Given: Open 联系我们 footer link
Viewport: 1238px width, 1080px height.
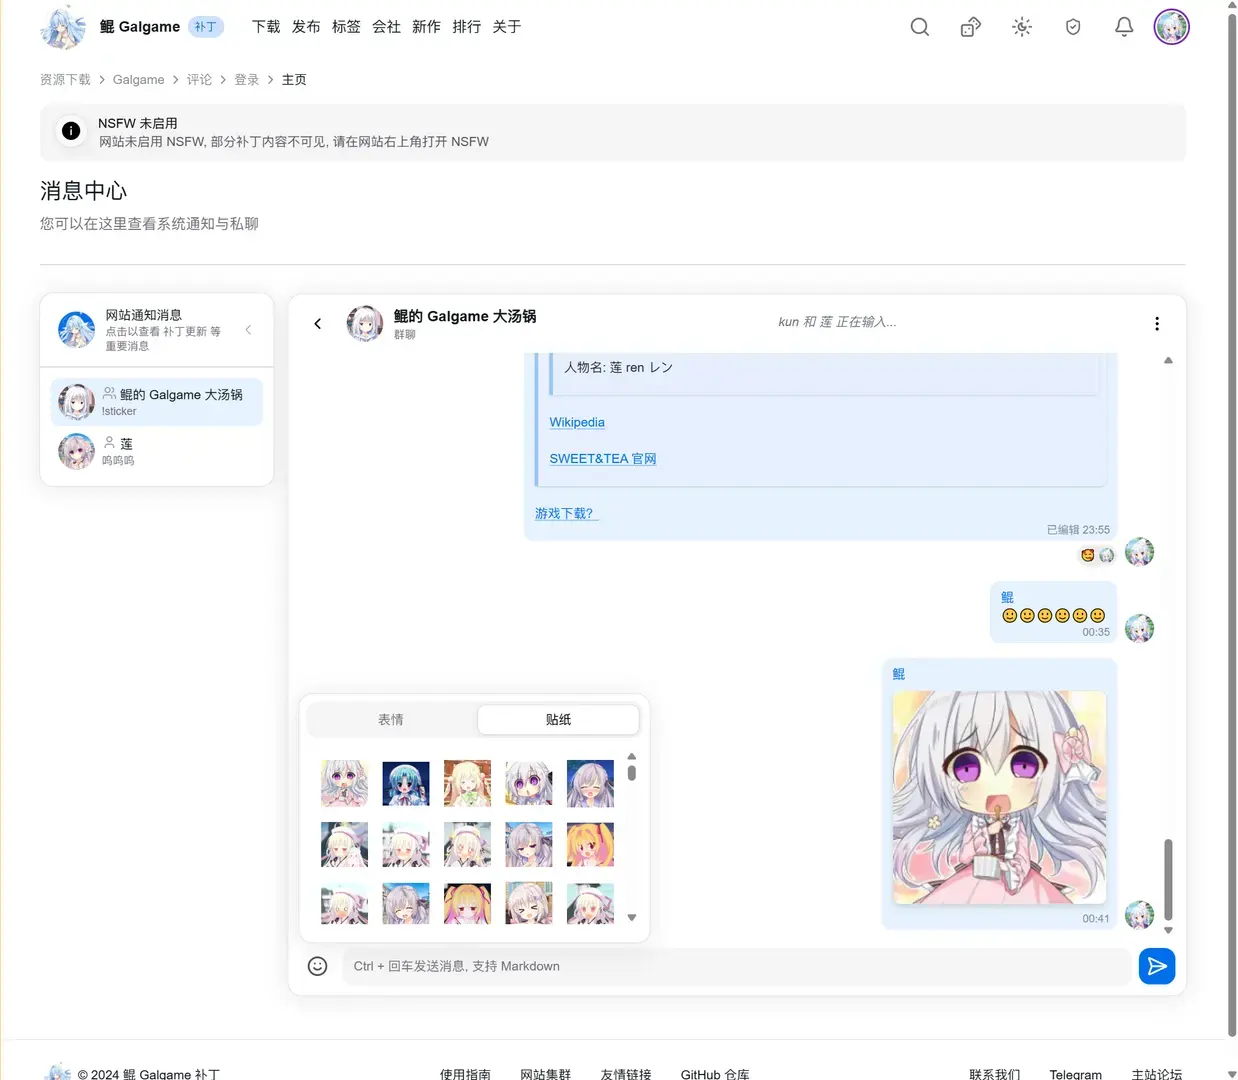Looking at the screenshot, I should (x=994, y=1073).
